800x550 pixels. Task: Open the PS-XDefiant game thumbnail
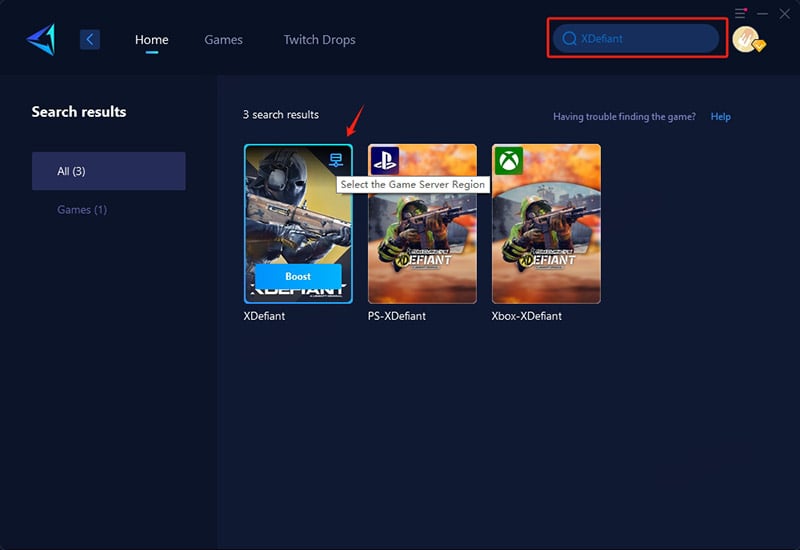coord(422,224)
